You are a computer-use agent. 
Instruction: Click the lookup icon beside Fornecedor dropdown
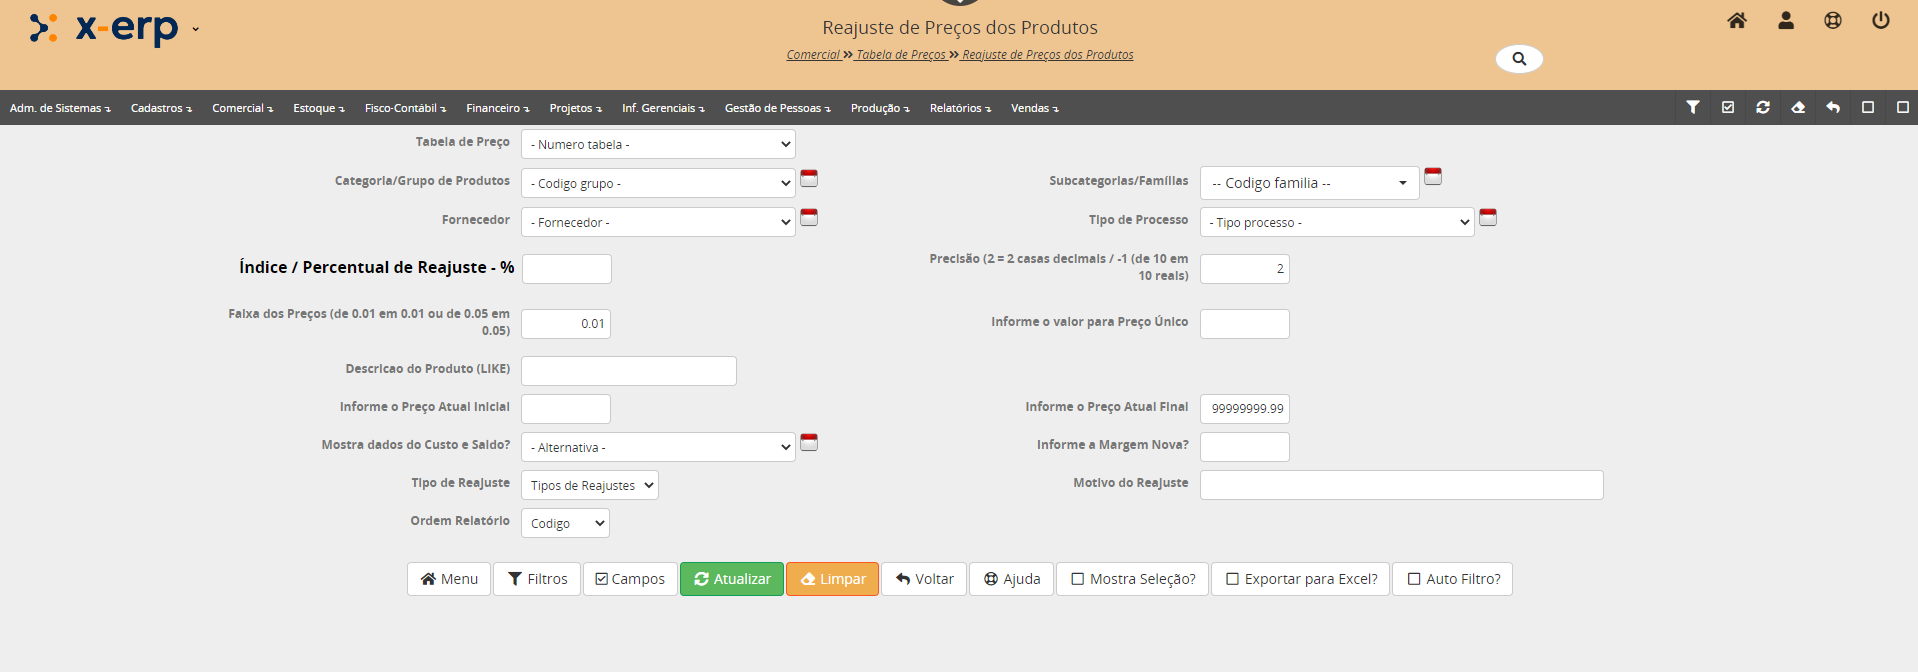809,218
